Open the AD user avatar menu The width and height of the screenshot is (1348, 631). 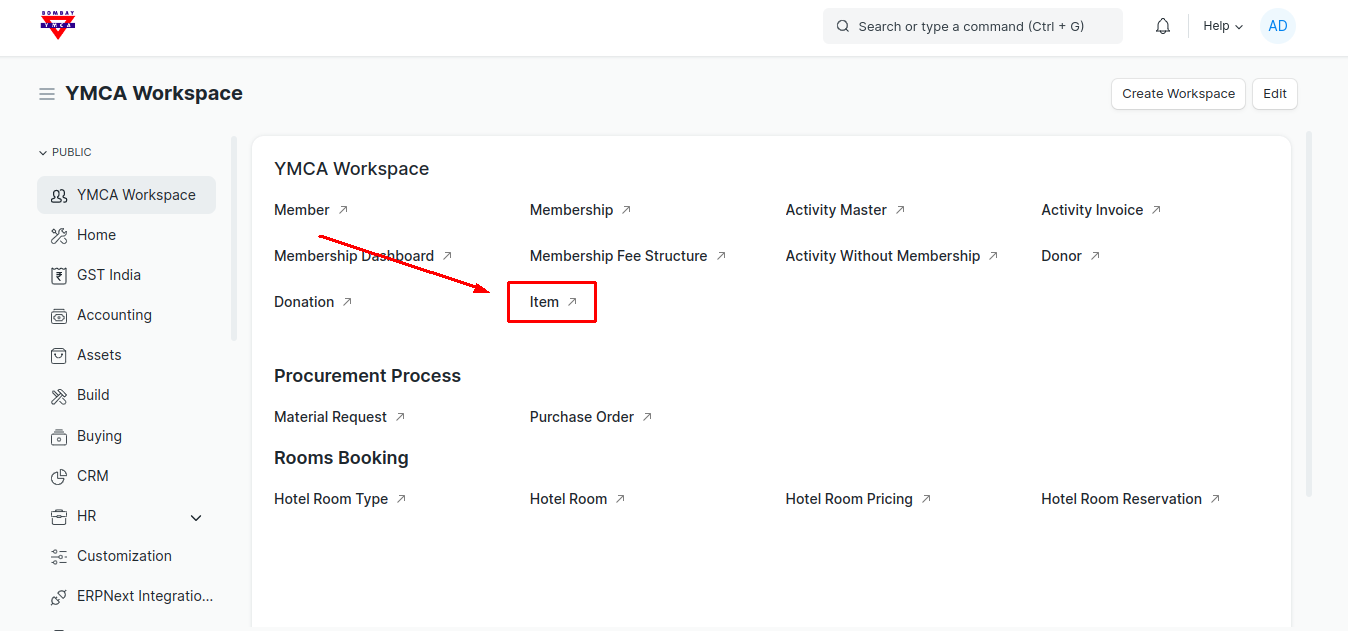click(1277, 27)
